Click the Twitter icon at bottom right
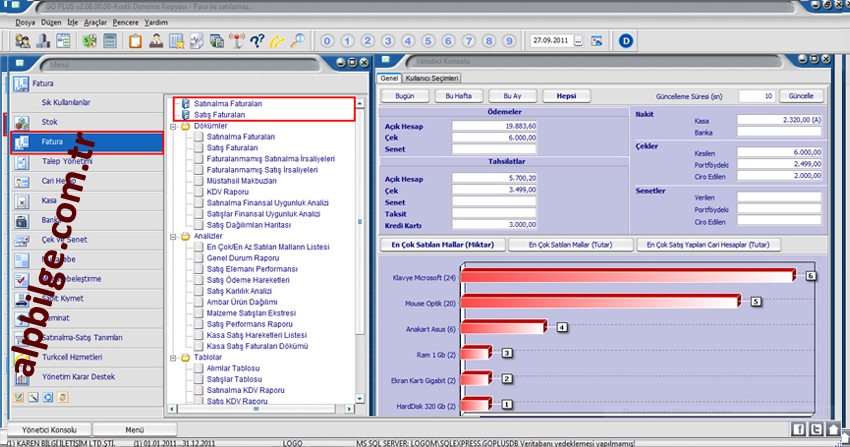The height and width of the screenshot is (447, 850). point(816,429)
